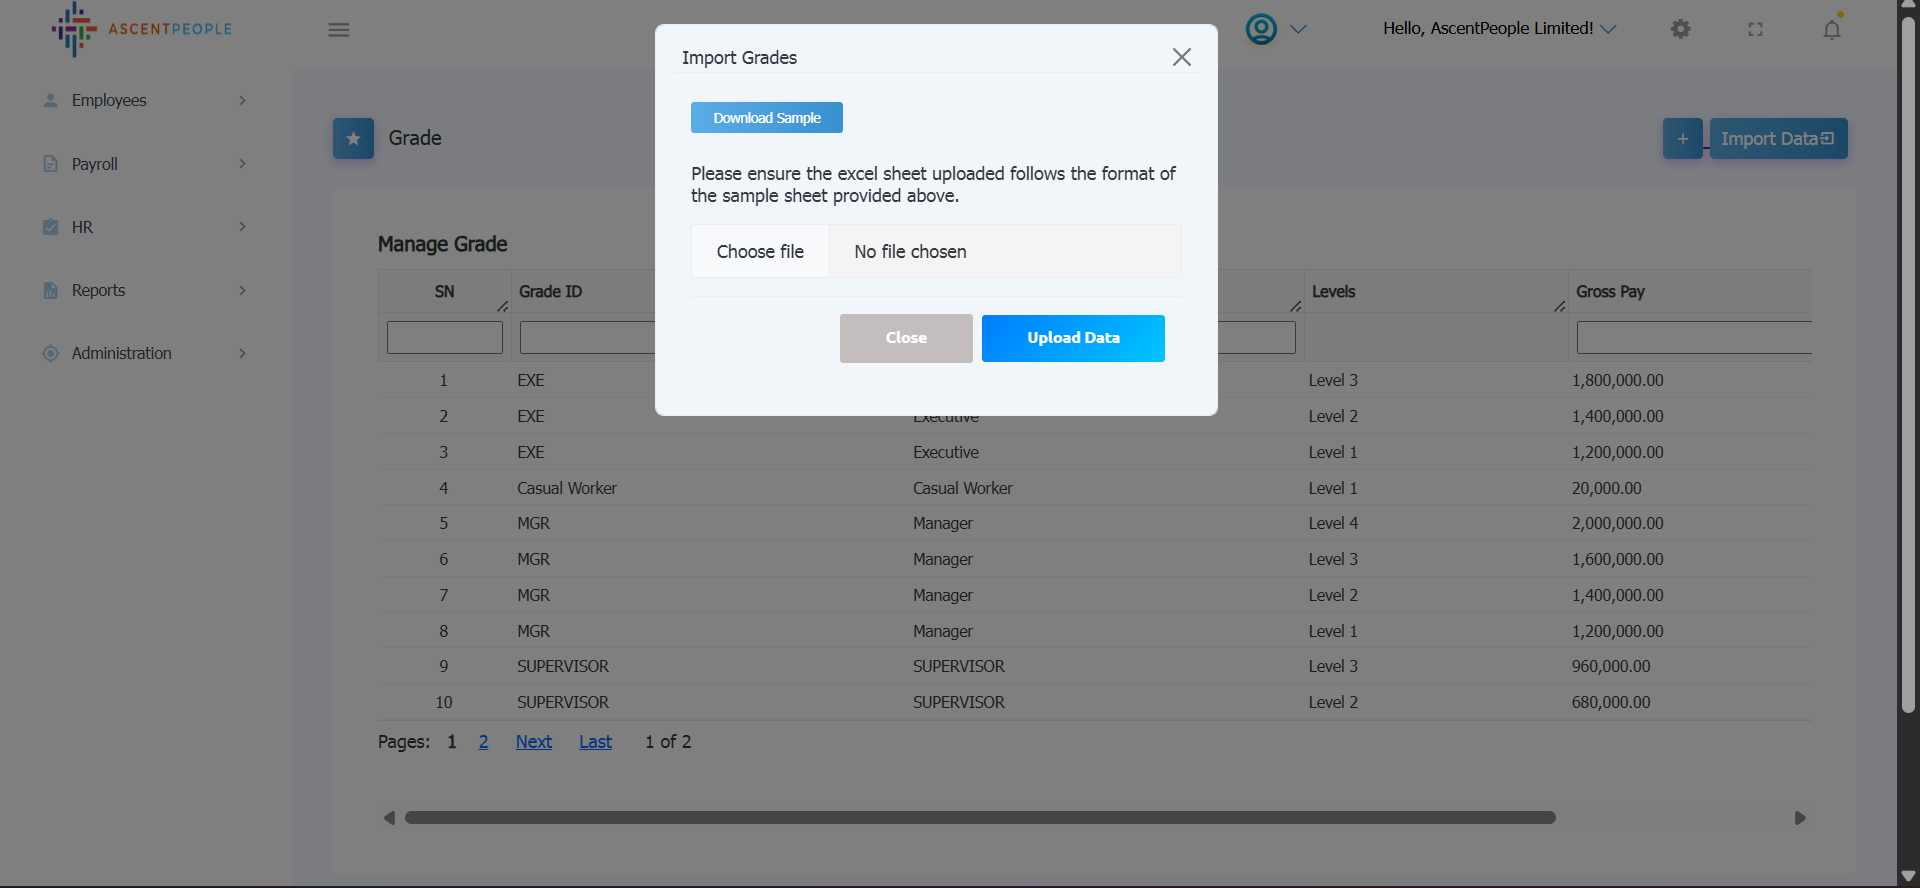The height and width of the screenshot is (888, 1920).
Task: Click the plus add grade button
Action: tap(1682, 139)
